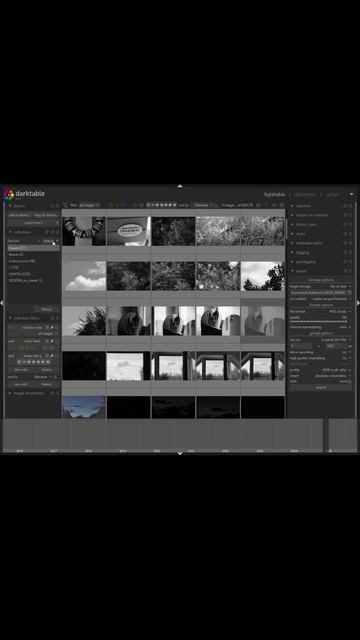Disable the color label filter

click(47, 341)
